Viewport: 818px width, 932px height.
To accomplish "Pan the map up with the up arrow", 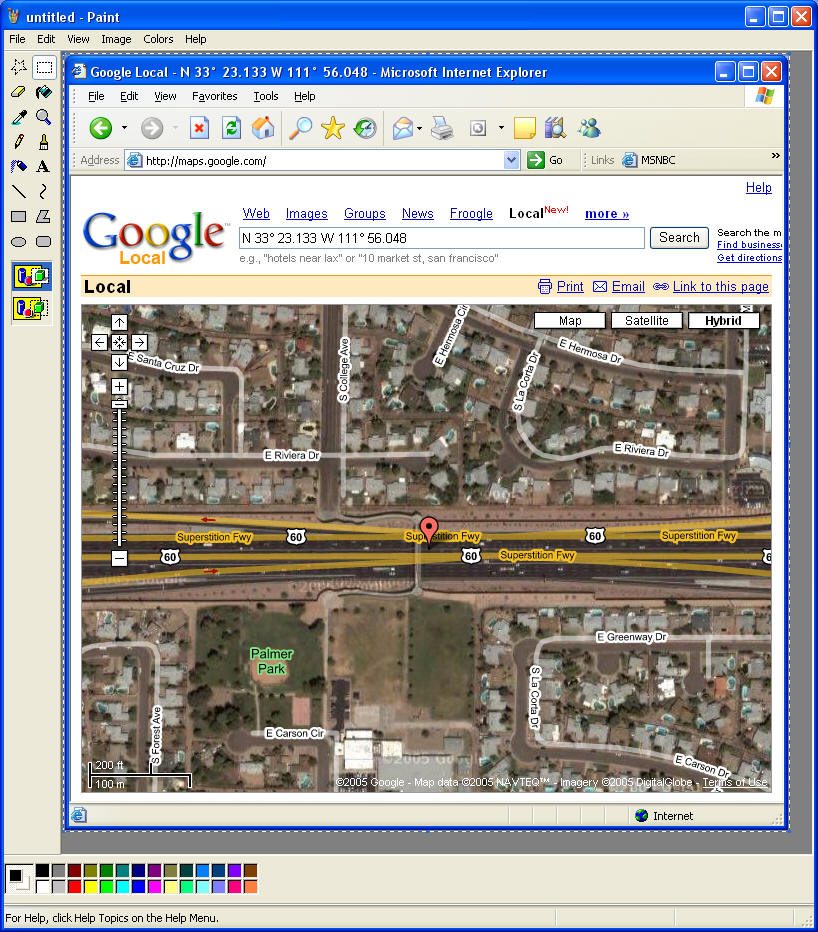I will click(x=119, y=323).
